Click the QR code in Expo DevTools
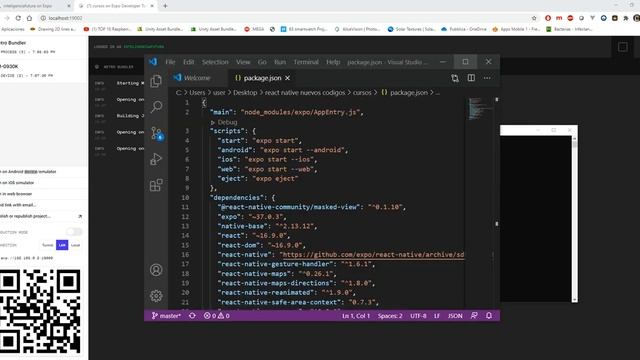 pos(40,311)
